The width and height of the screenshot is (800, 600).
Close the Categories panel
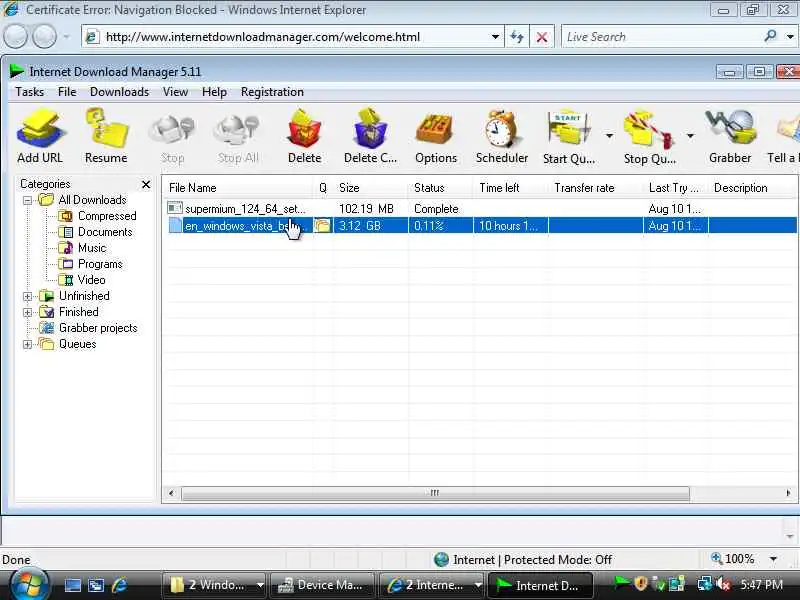pos(146,184)
